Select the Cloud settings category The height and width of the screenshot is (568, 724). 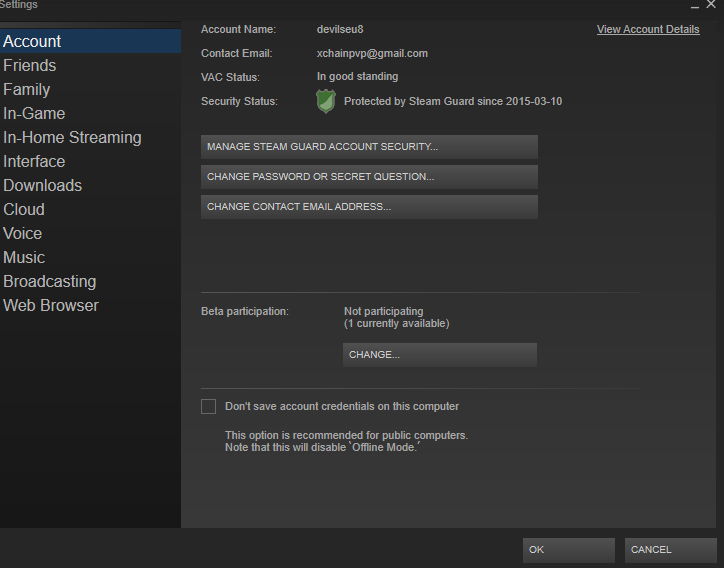pyautogui.click(x=90, y=209)
